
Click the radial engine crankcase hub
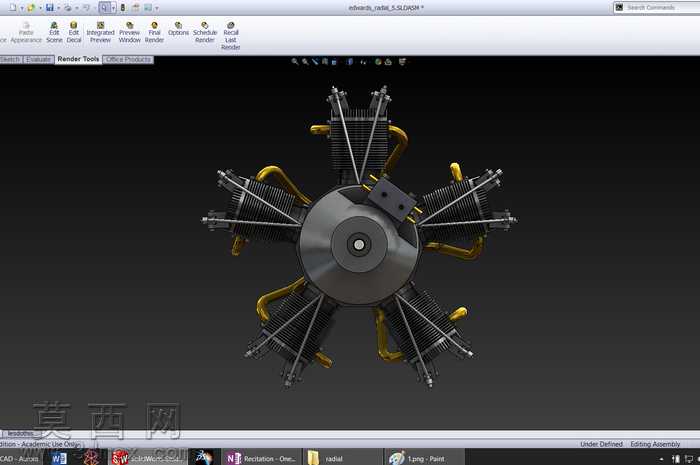pos(359,245)
